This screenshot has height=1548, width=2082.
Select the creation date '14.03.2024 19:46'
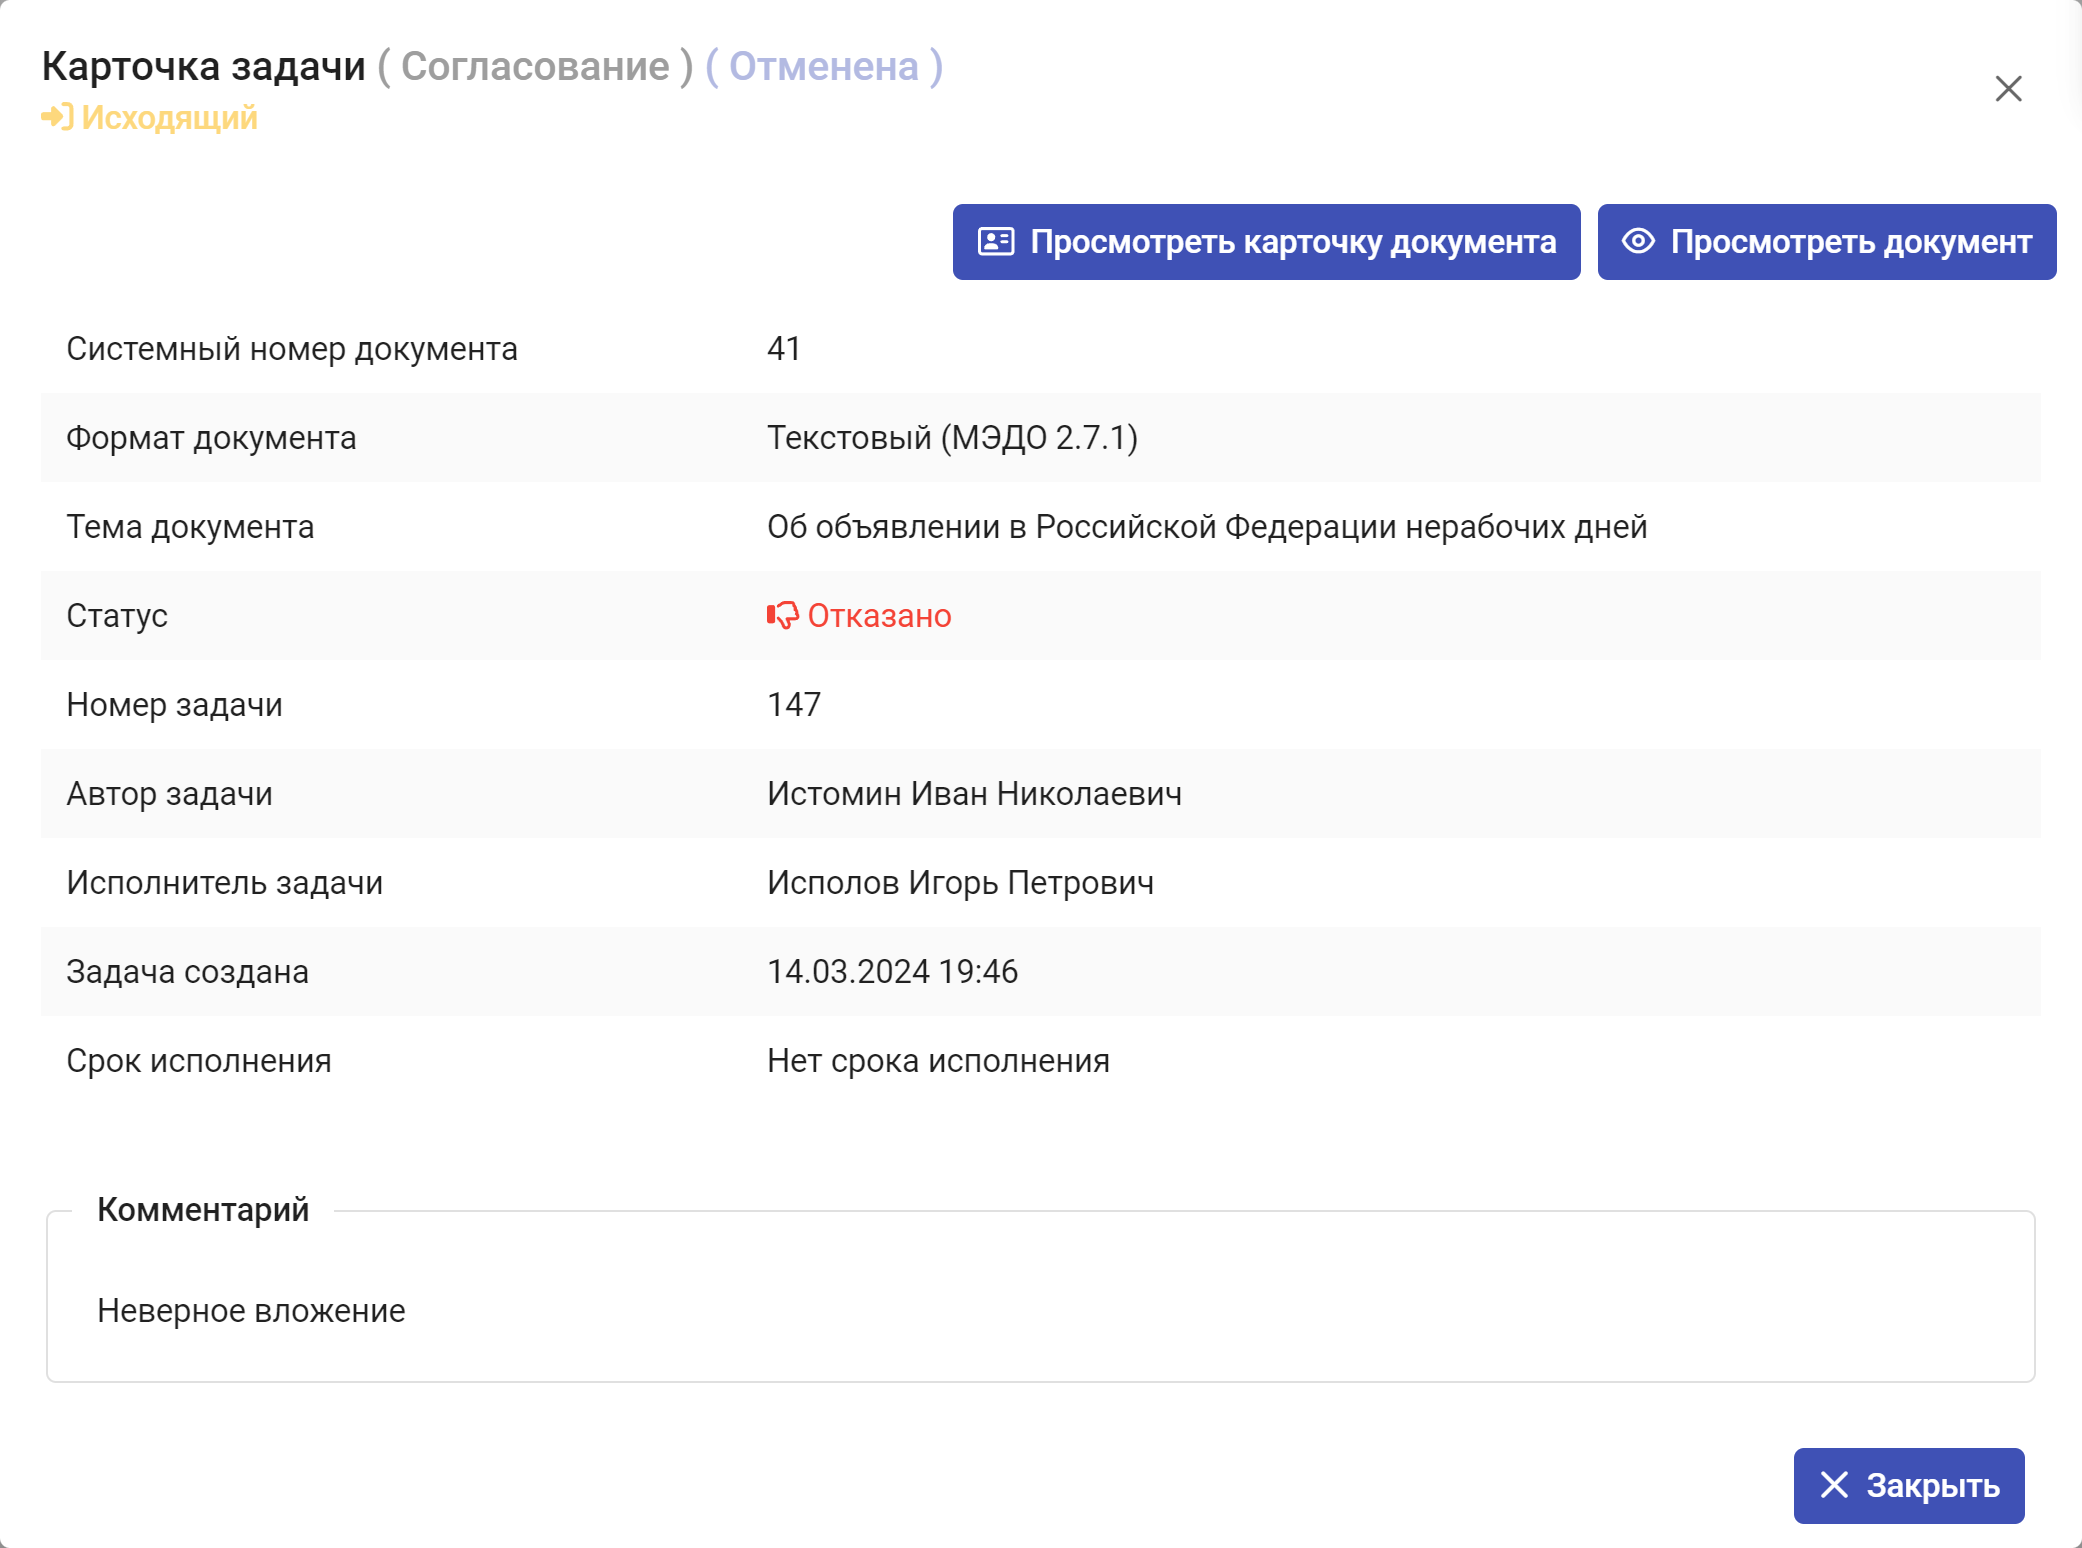(893, 972)
